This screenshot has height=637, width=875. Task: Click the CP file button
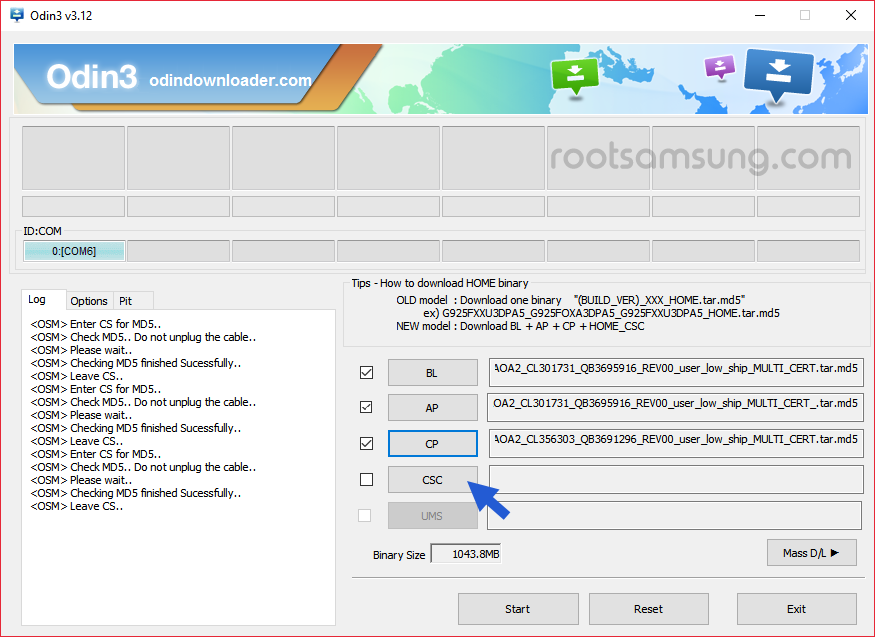point(432,443)
